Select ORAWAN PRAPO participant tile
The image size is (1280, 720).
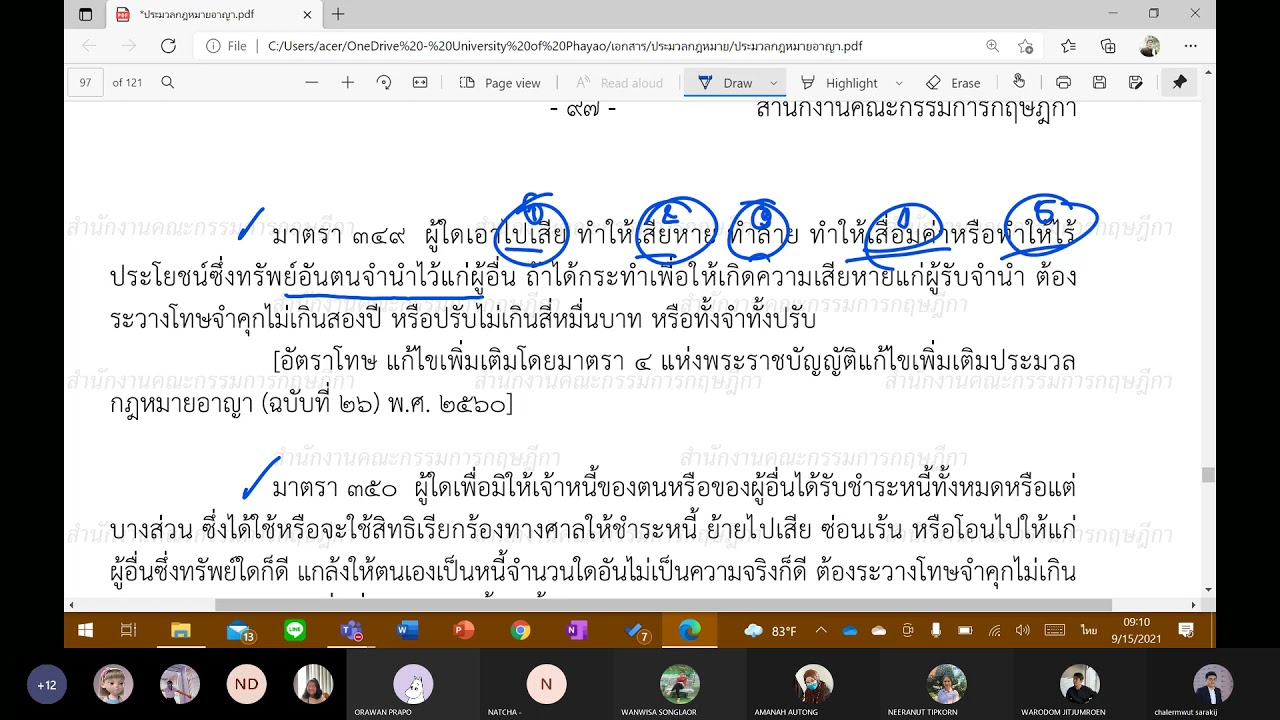pos(413,685)
